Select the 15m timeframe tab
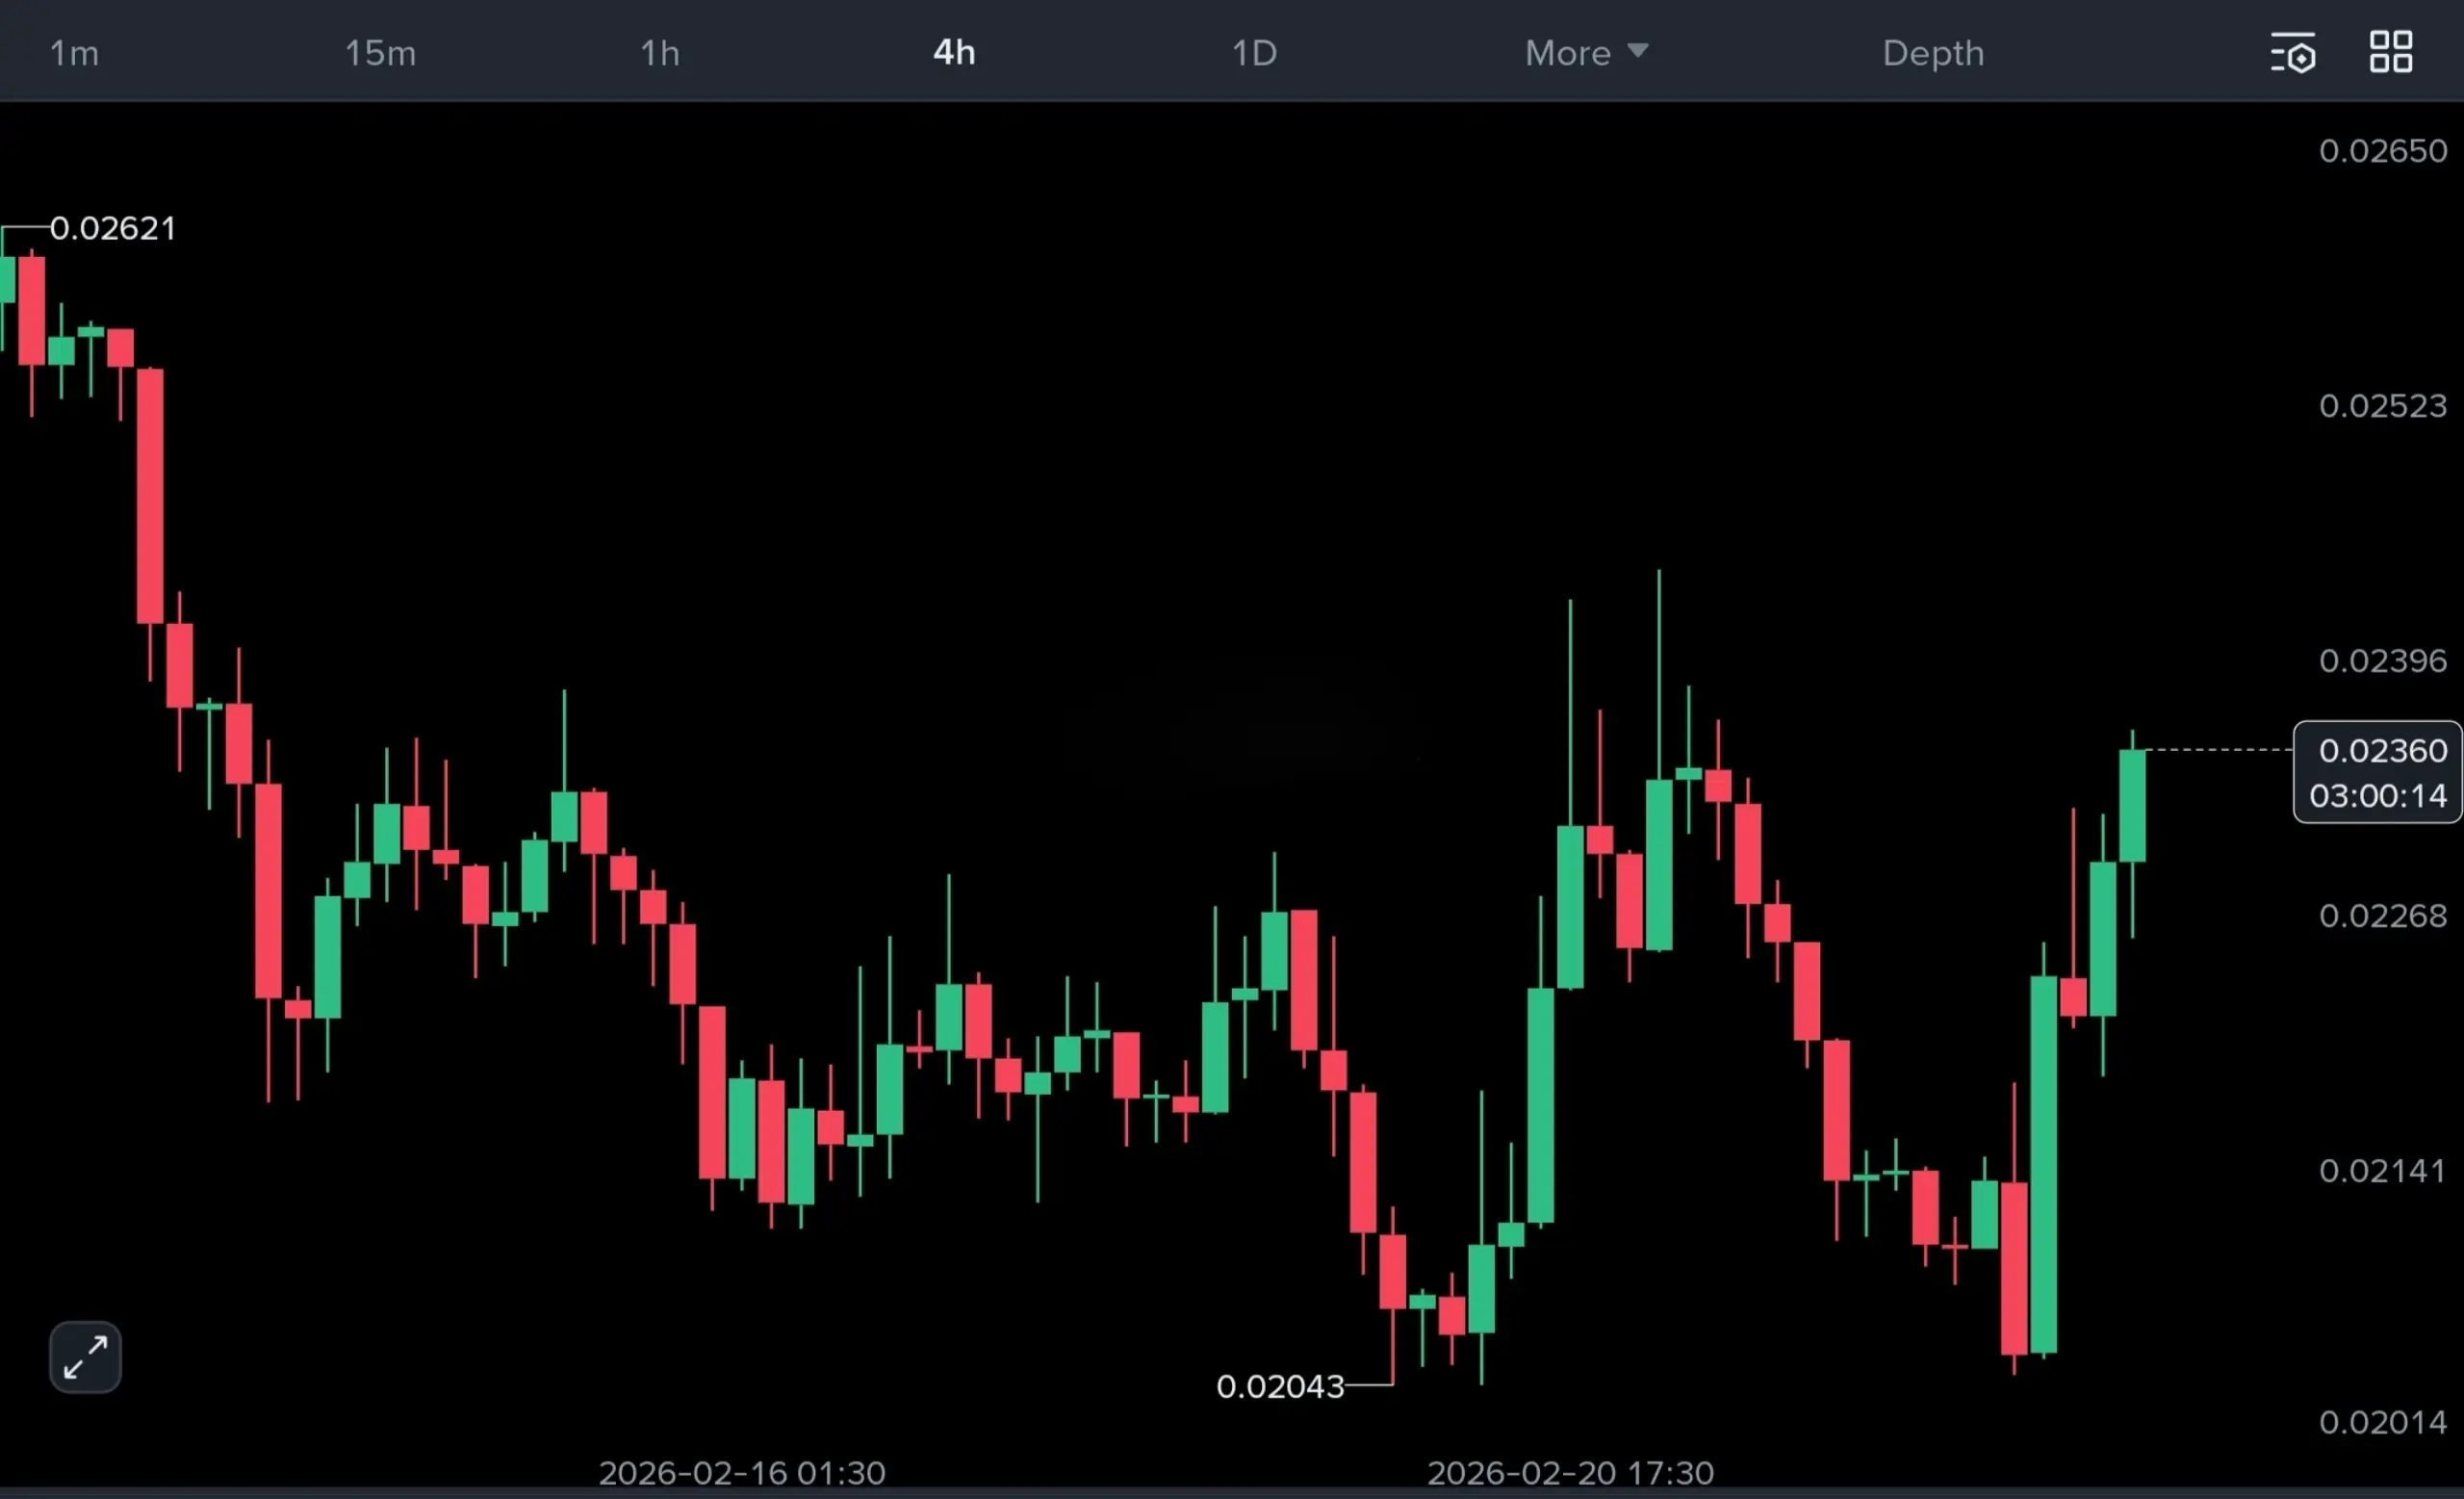 (380, 53)
